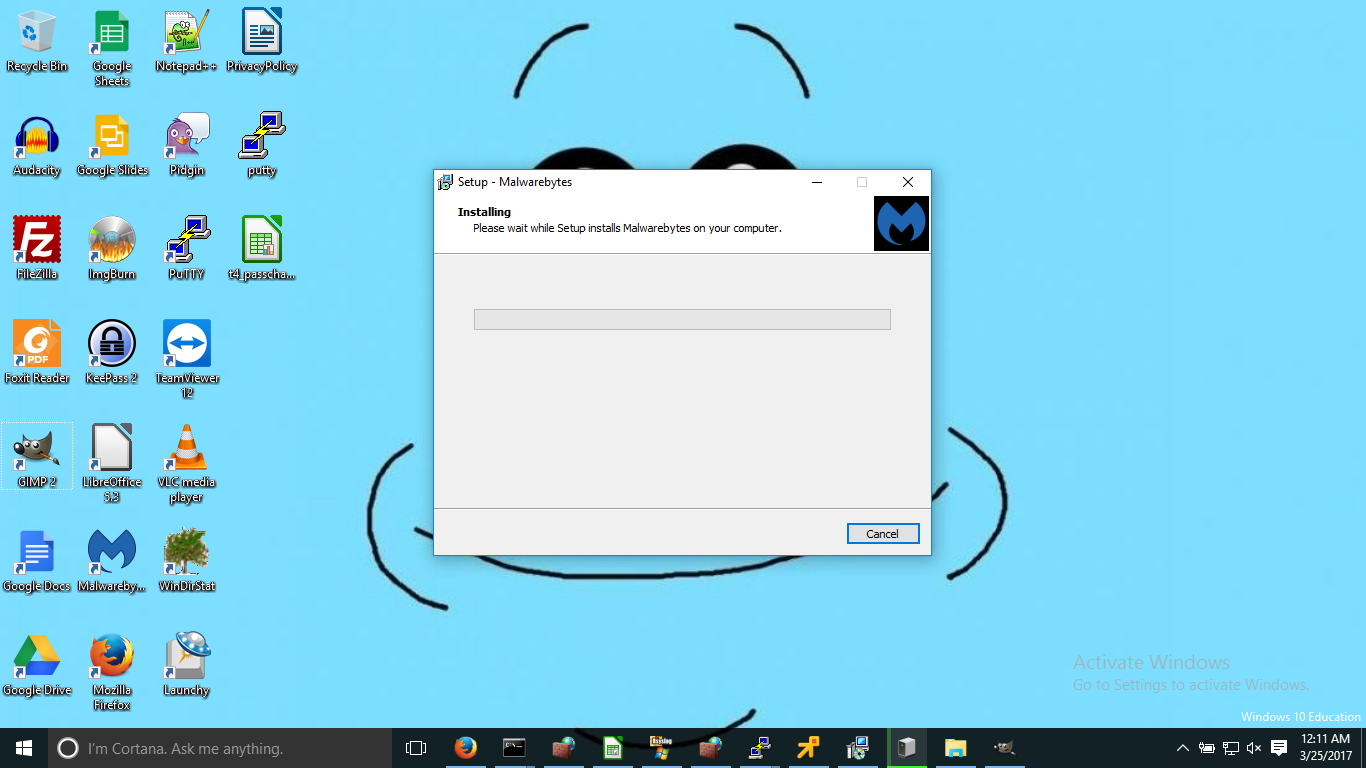The width and height of the screenshot is (1366, 768).
Task: Open File Explorer from the taskbar
Action: point(955,748)
